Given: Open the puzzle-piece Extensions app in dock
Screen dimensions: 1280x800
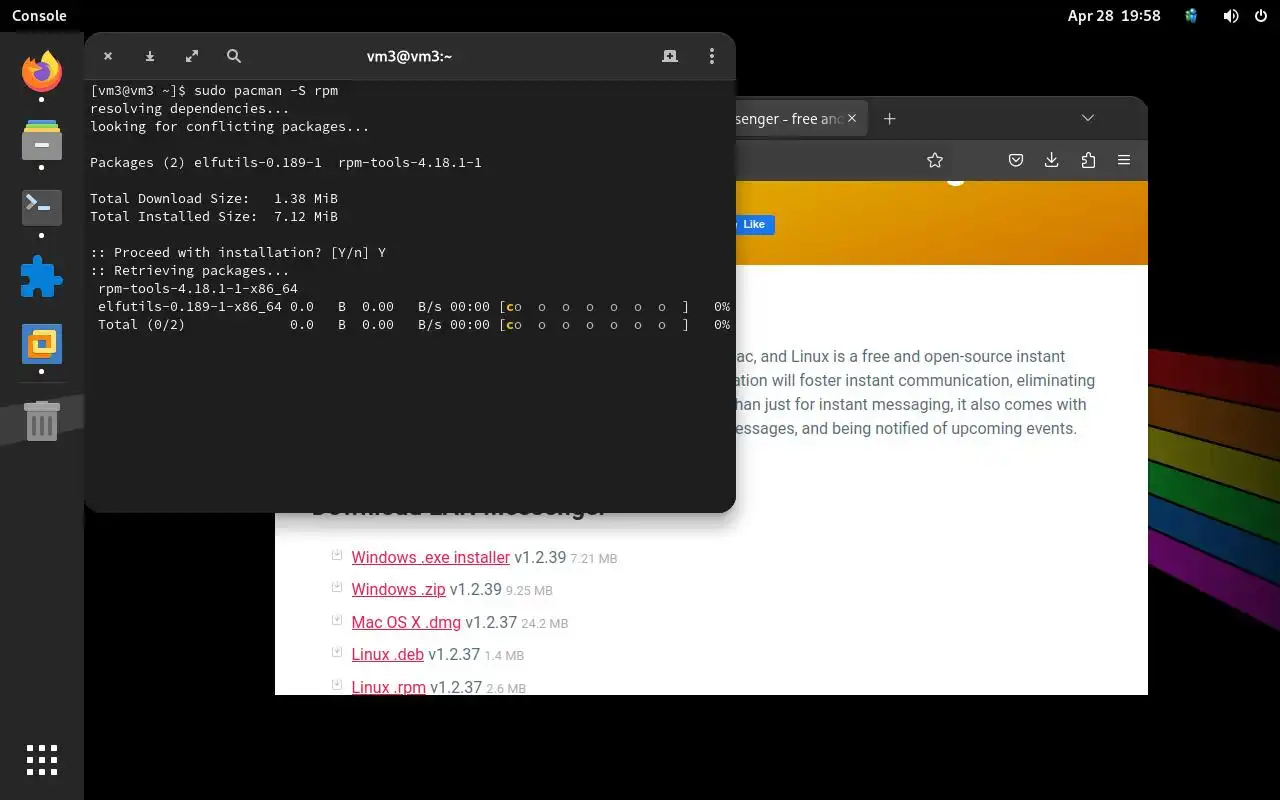Looking at the screenshot, I should (42, 276).
